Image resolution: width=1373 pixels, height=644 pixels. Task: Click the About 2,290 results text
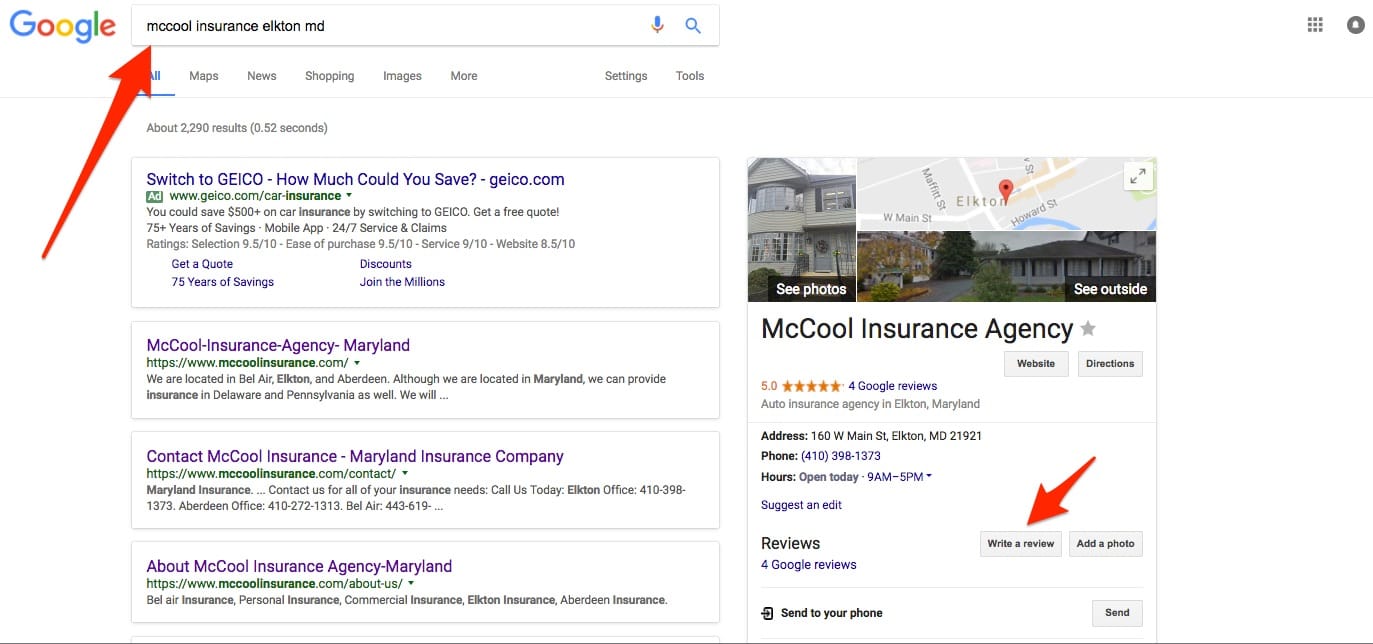pos(237,128)
